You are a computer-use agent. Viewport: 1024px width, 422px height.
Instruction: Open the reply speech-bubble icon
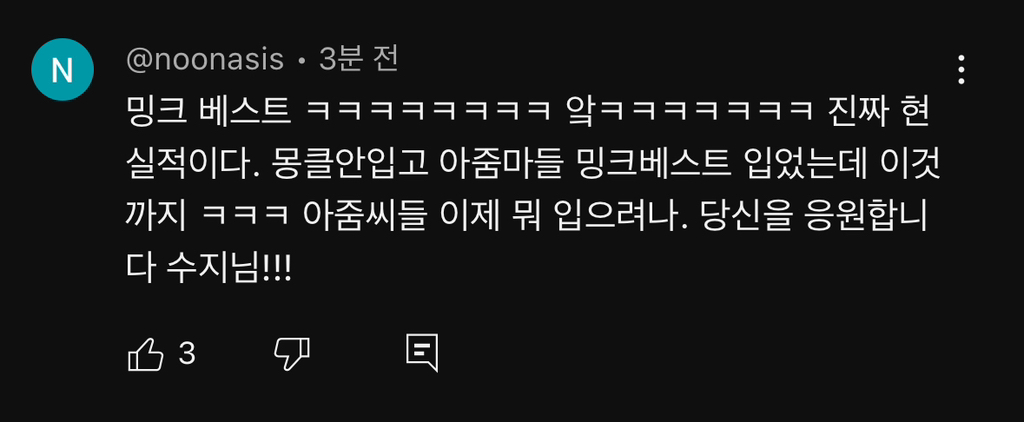tap(422, 354)
